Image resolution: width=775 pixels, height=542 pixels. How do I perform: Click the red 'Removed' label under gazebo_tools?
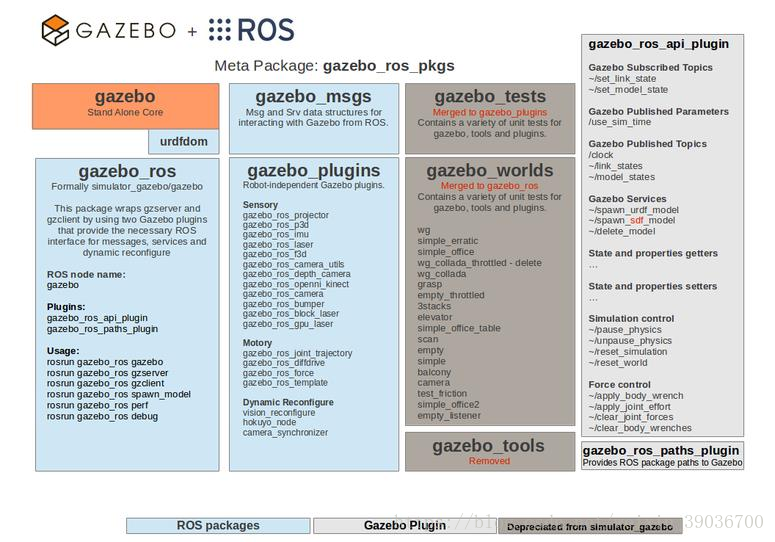[489, 461]
